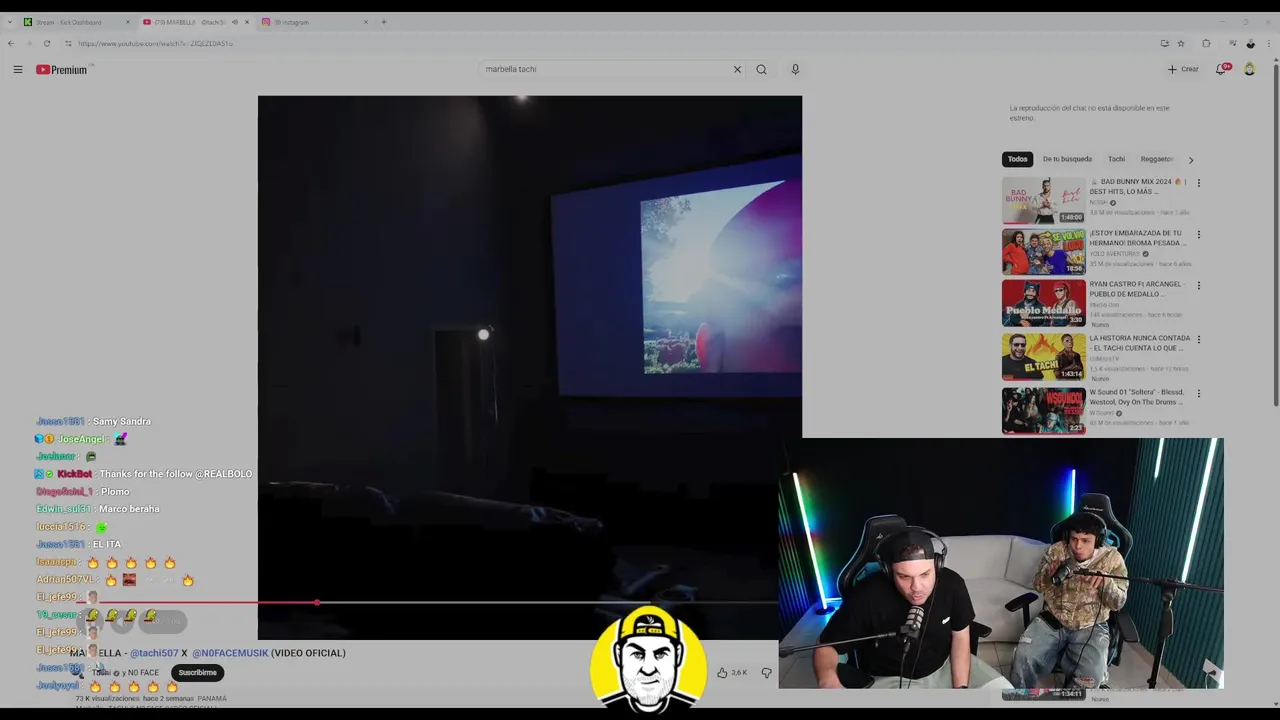Expand the tab search dropdown arrow
The image size is (1280, 720).
pyautogui.click(x=8, y=22)
